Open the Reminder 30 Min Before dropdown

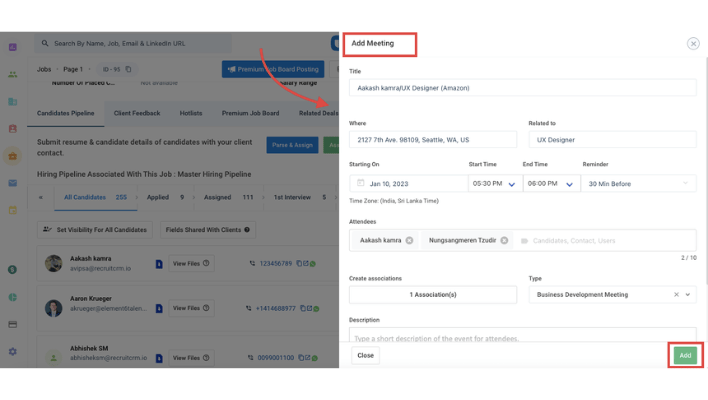(638, 183)
